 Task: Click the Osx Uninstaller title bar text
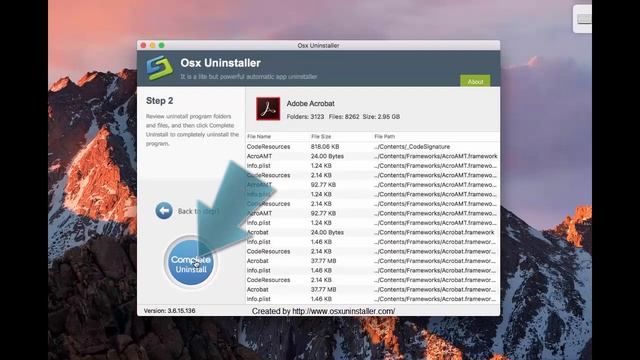point(318,45)
